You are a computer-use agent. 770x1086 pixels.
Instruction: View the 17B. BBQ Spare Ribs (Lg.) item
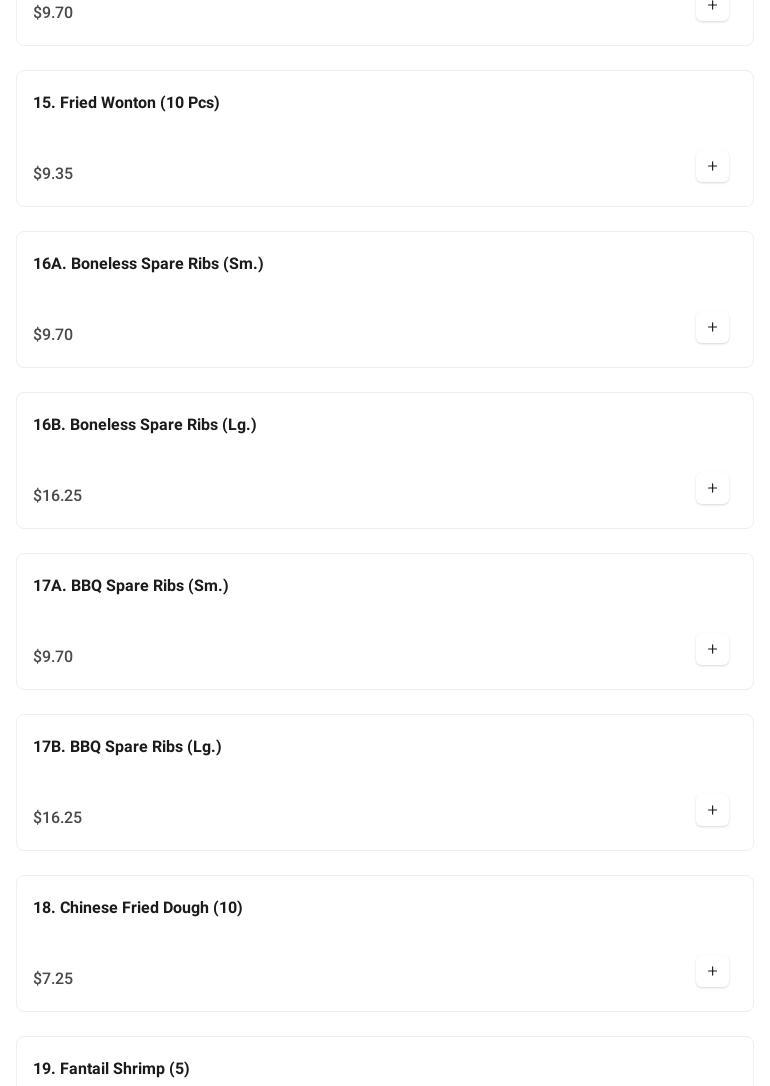(127, 747)
